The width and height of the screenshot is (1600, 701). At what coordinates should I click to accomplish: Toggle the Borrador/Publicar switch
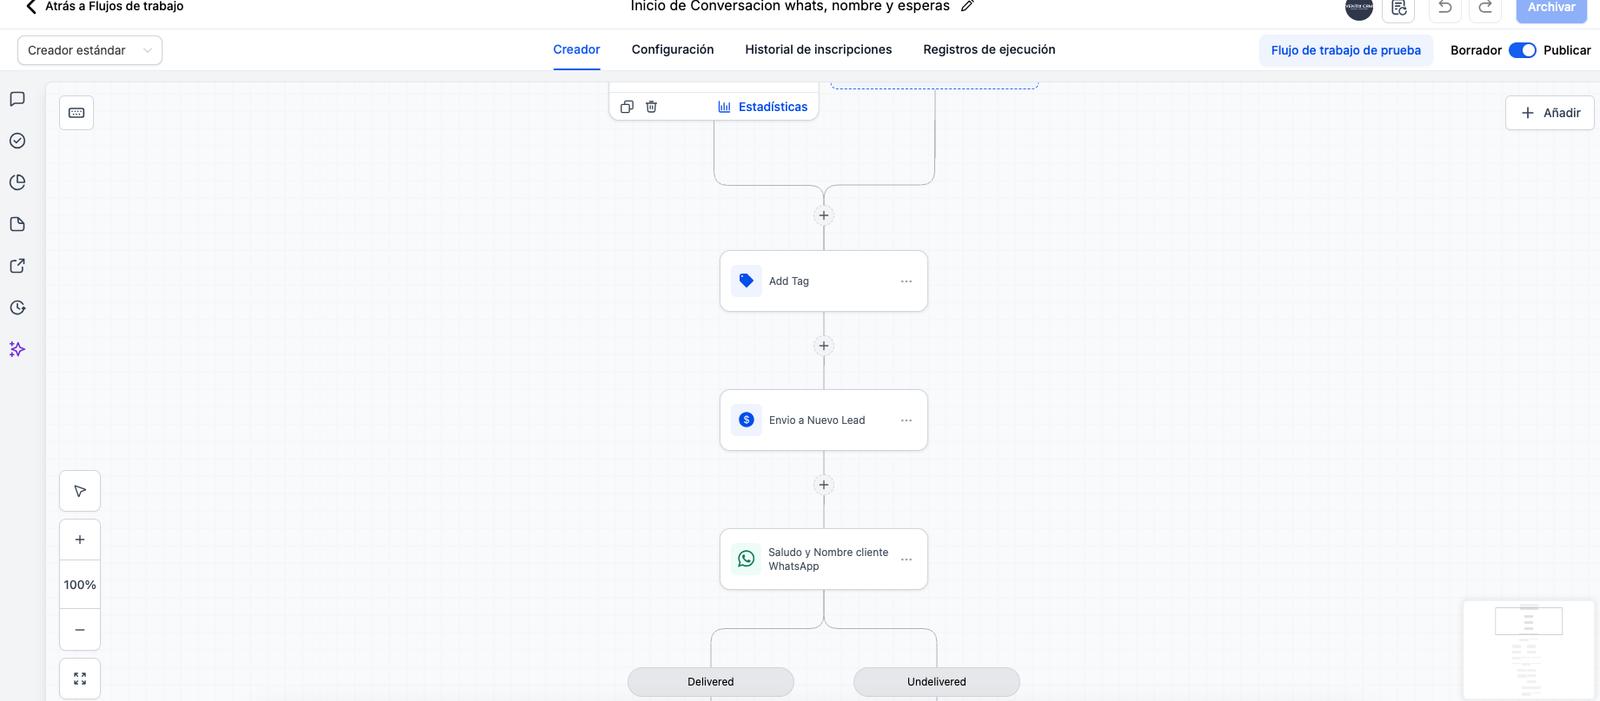1522,50
